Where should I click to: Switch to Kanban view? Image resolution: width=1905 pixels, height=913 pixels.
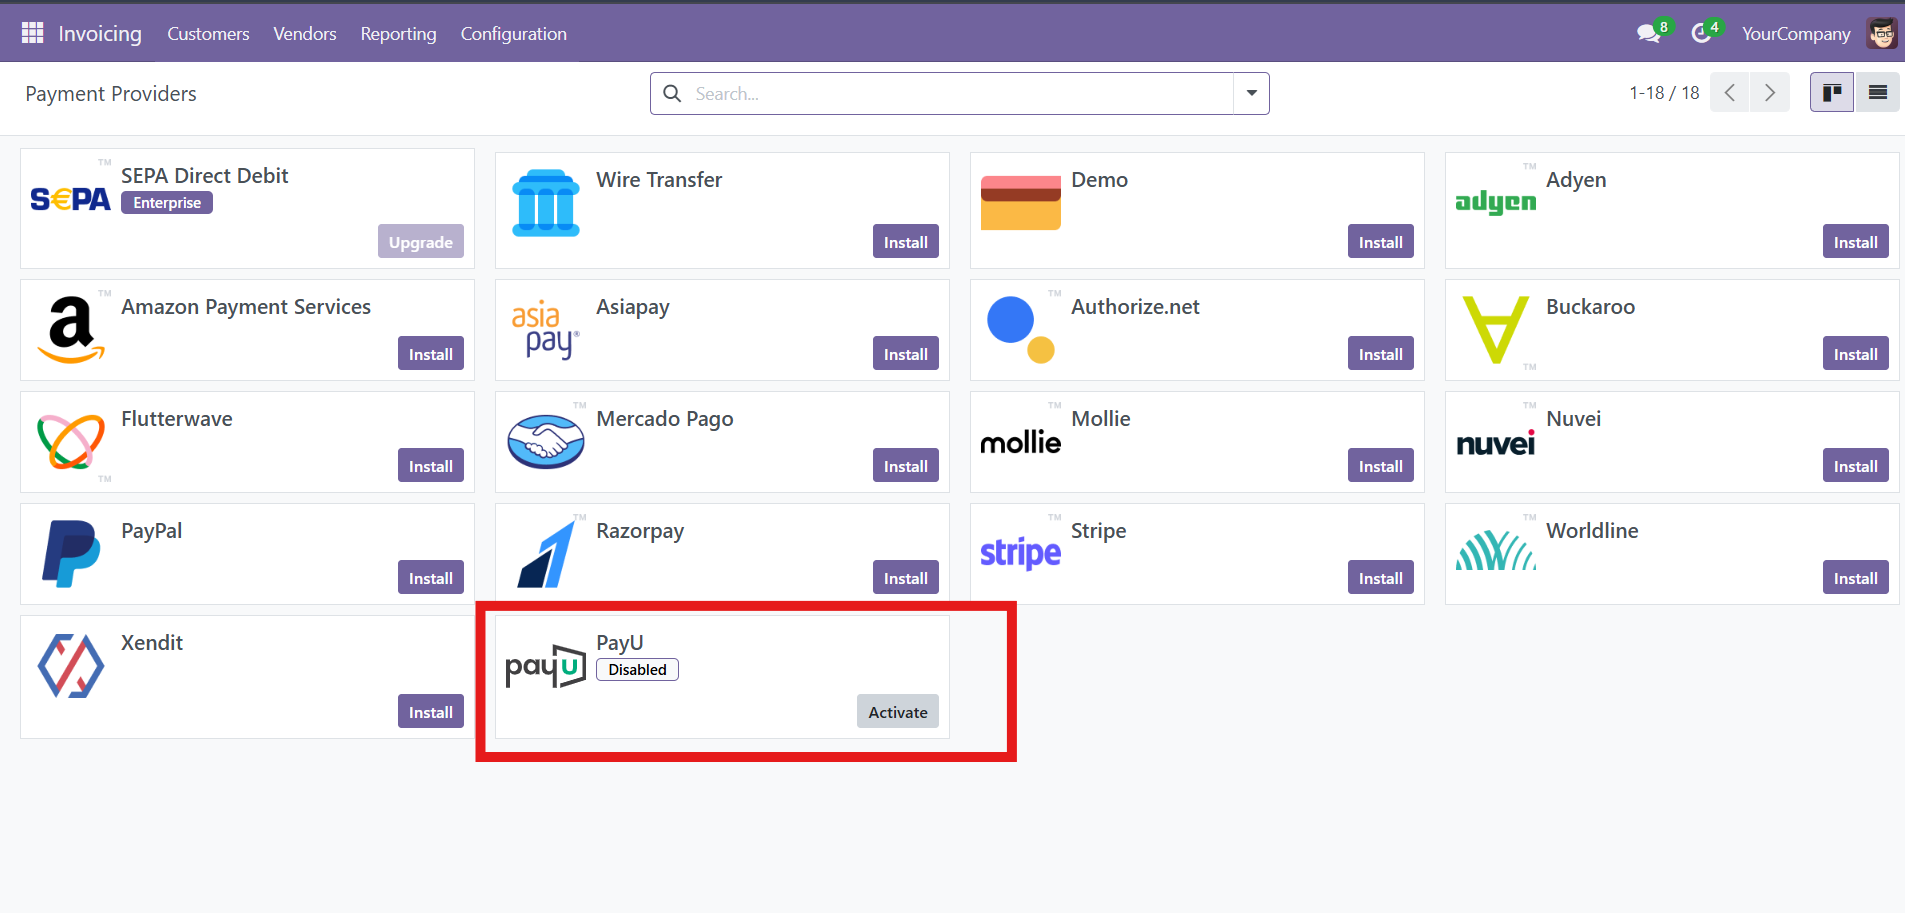click(1832, 93)
